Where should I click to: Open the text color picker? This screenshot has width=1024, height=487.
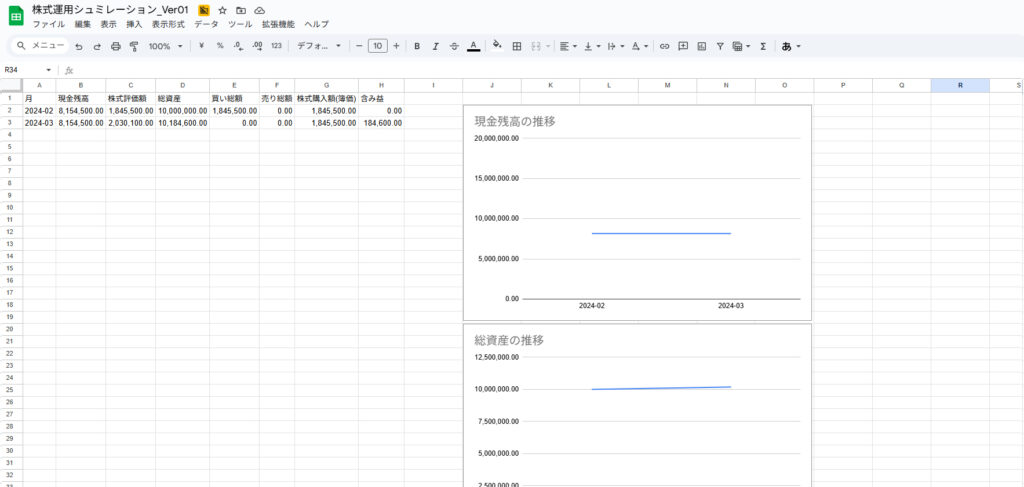pyautogui.click(x=473, y=46)
